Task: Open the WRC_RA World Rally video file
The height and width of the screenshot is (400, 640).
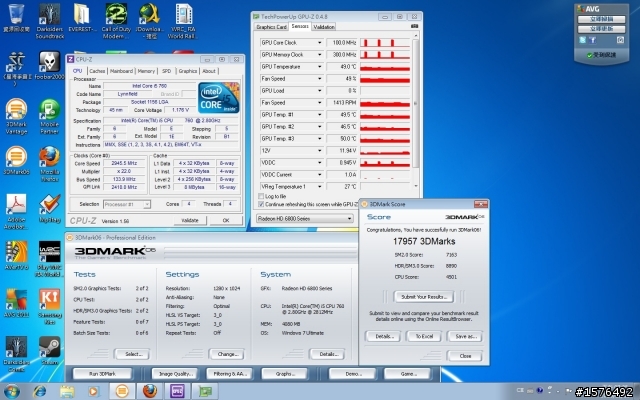Action: pyautogui.click(x=182, y=20)
